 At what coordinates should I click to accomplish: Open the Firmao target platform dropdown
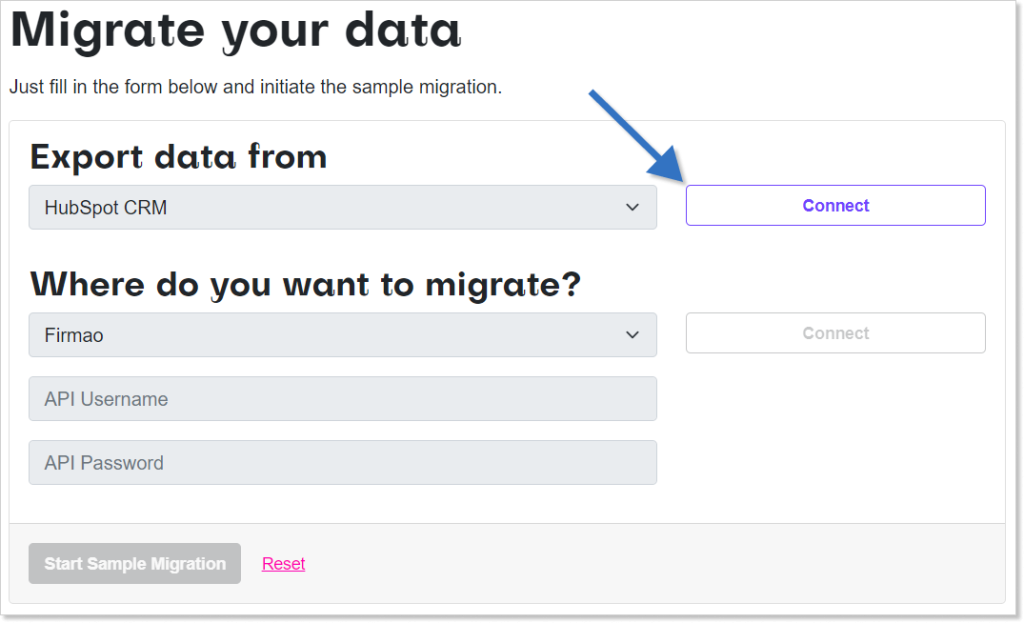tap(342, 334)
